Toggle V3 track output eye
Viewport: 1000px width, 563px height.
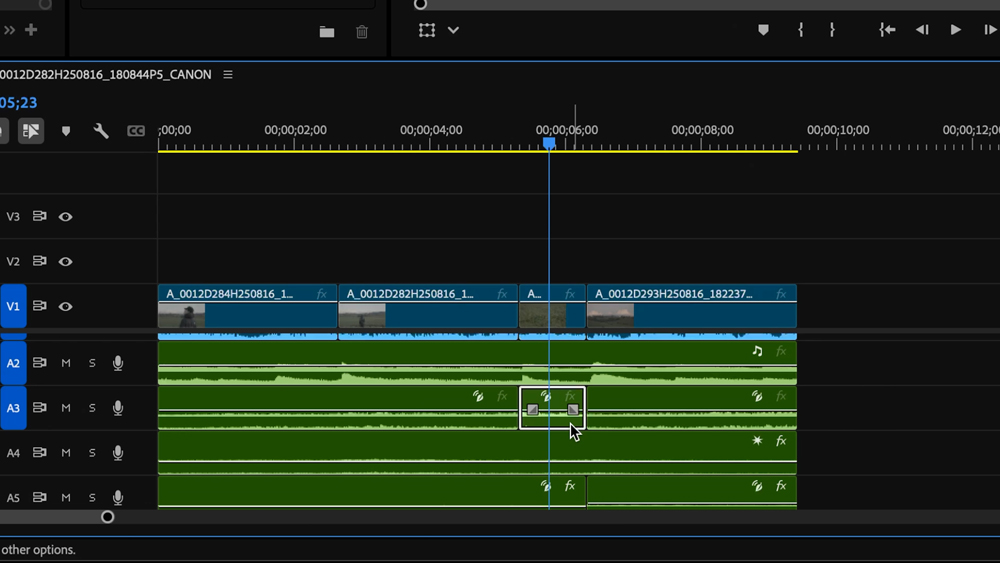[x=65, y=217]
